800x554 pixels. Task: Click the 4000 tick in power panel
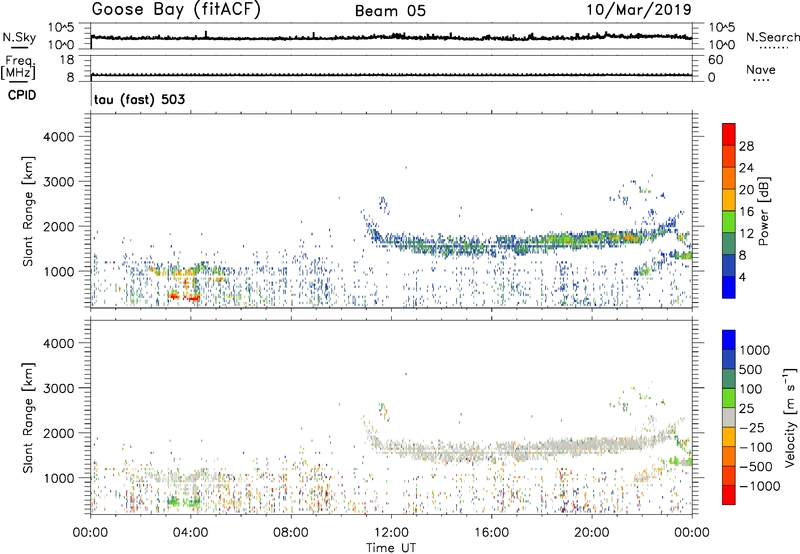[x=59, y=137]
